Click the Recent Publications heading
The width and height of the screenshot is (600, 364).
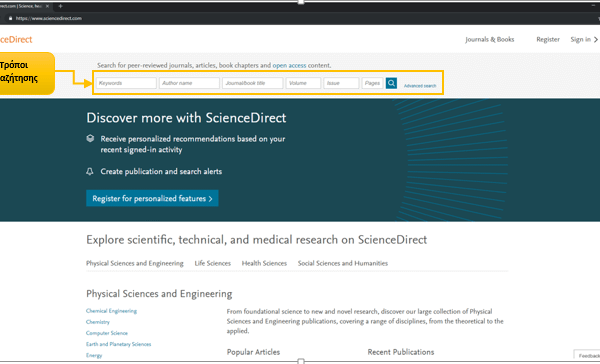401,352
